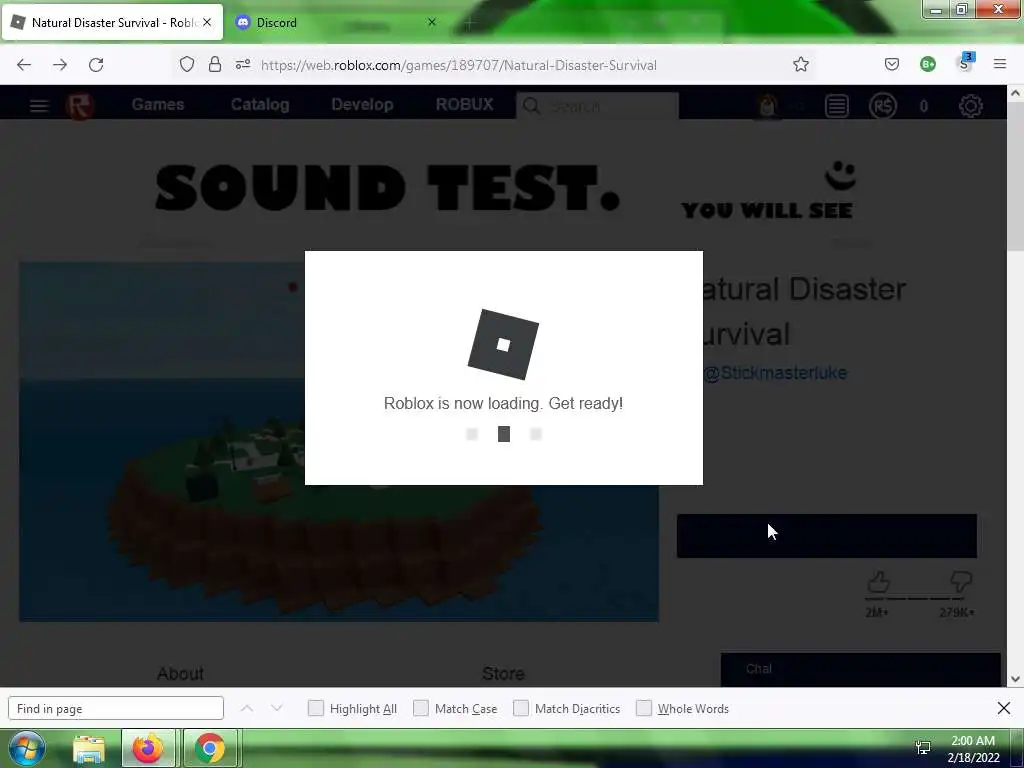Open the Develop menu item
1024x768 pixels.
362,104
